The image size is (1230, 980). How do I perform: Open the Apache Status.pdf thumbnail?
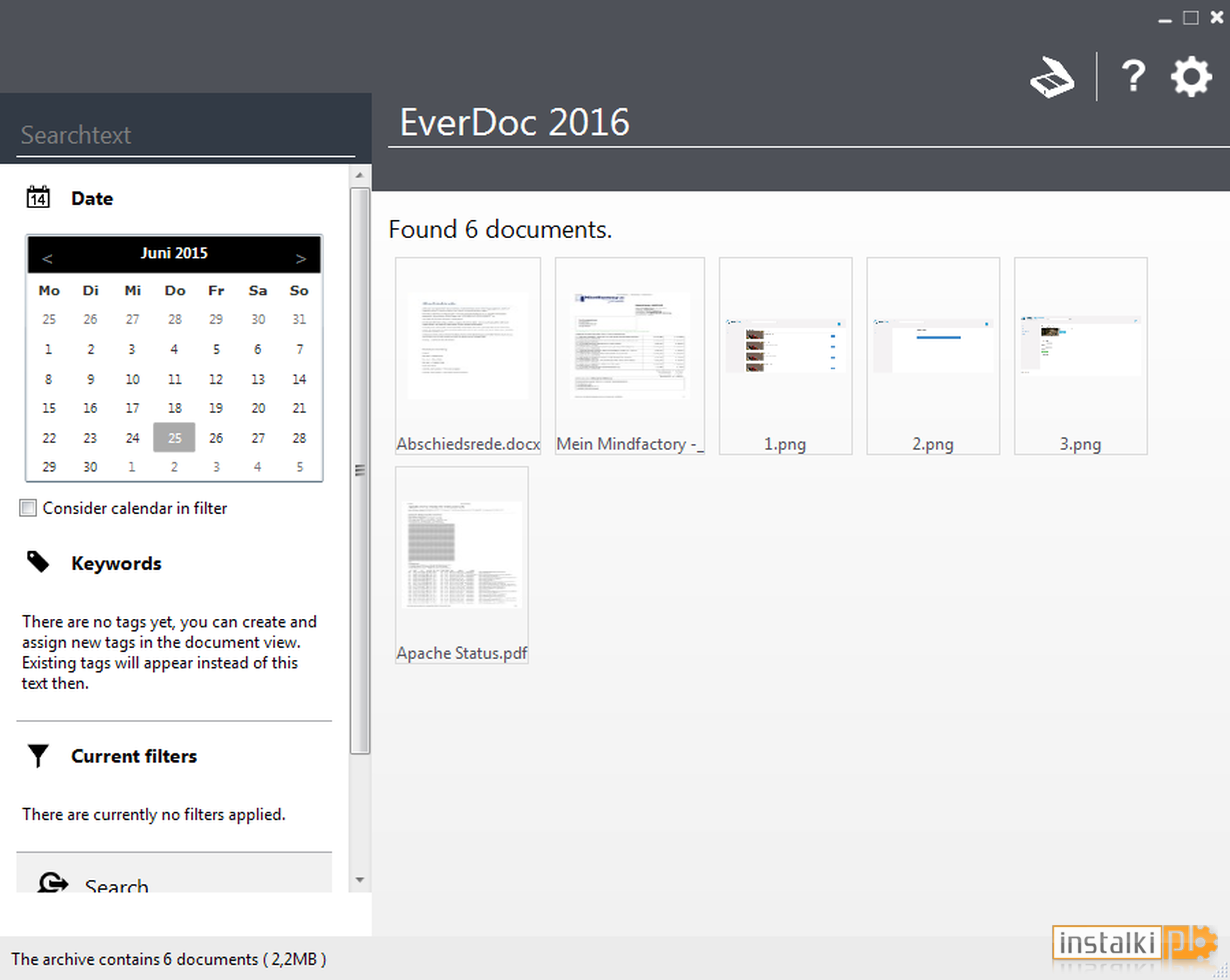[462, 565]
